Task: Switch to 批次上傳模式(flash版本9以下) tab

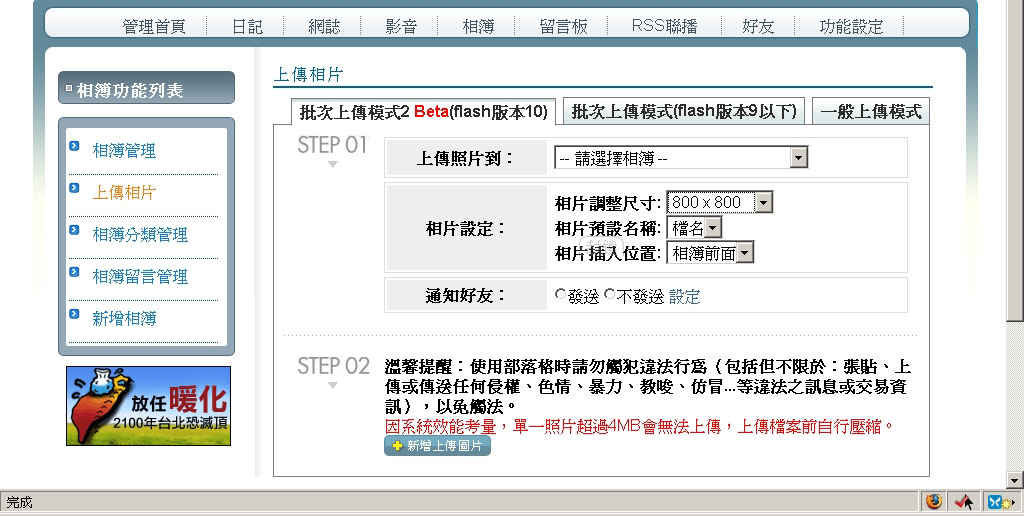Action: [684, 111]
